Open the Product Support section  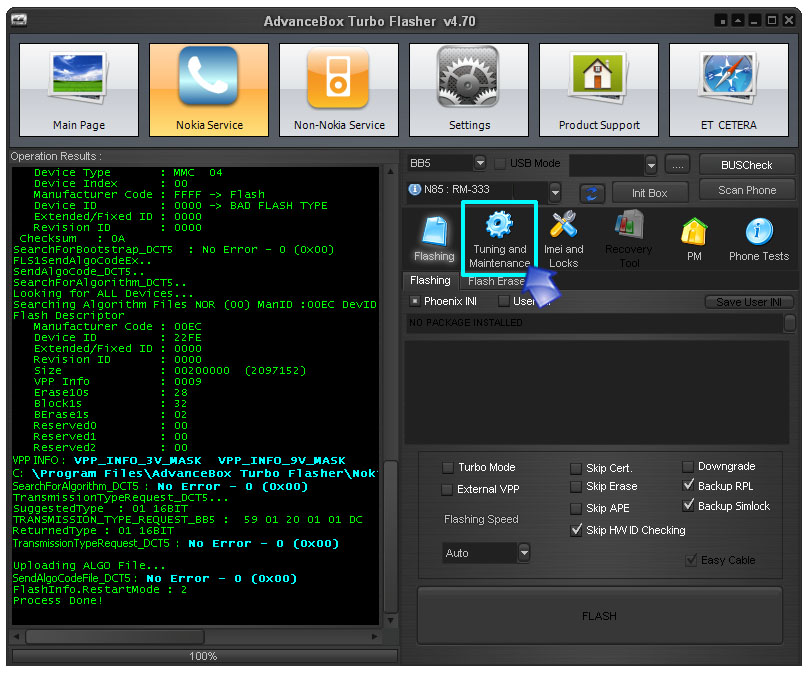click(x=599, y=90)
